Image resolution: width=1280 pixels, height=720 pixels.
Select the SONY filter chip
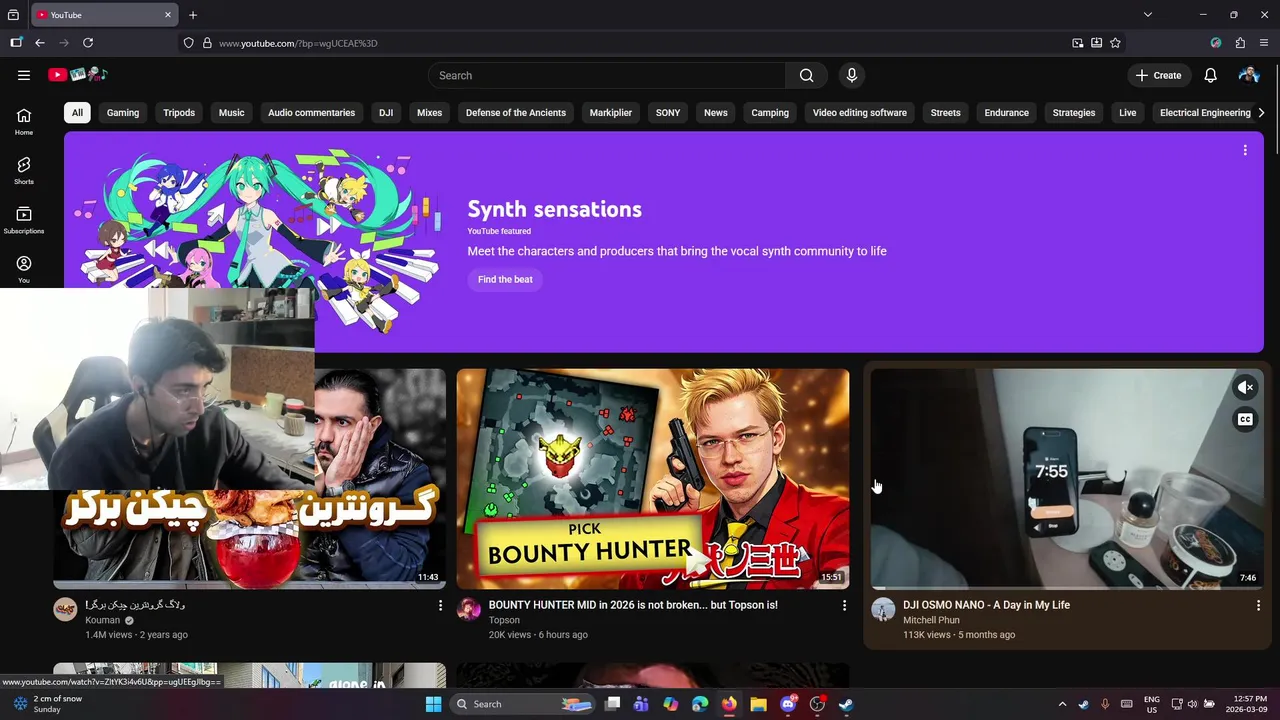click(x=668, y=113)
